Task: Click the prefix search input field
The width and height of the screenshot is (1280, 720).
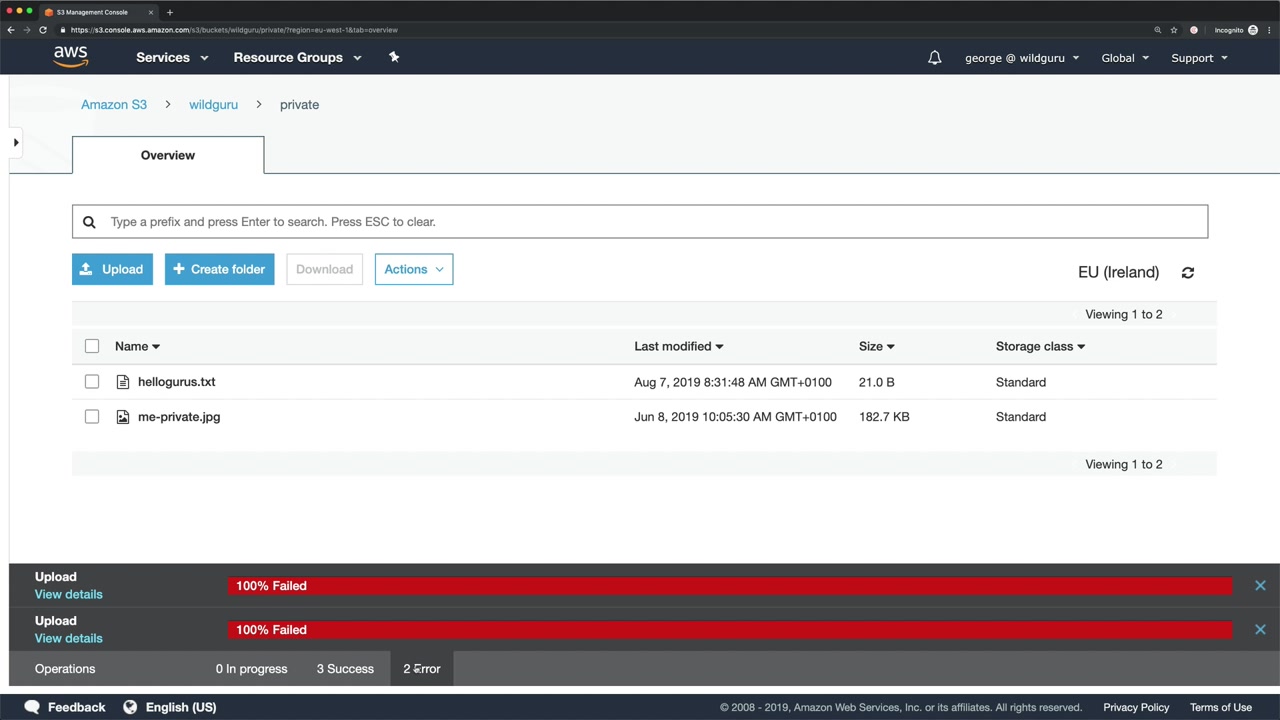Action: point(640,222)
